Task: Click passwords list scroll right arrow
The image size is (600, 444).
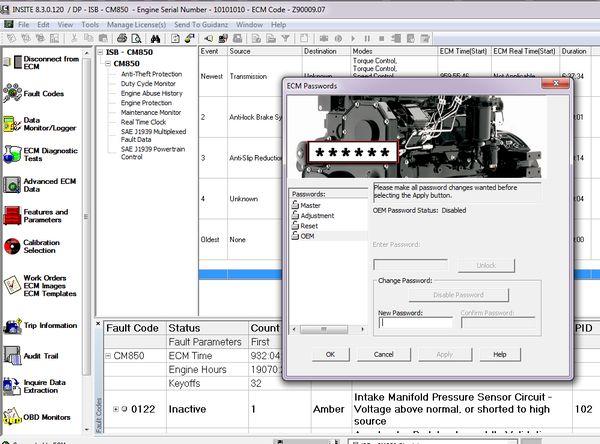Action: click(362, 329)
